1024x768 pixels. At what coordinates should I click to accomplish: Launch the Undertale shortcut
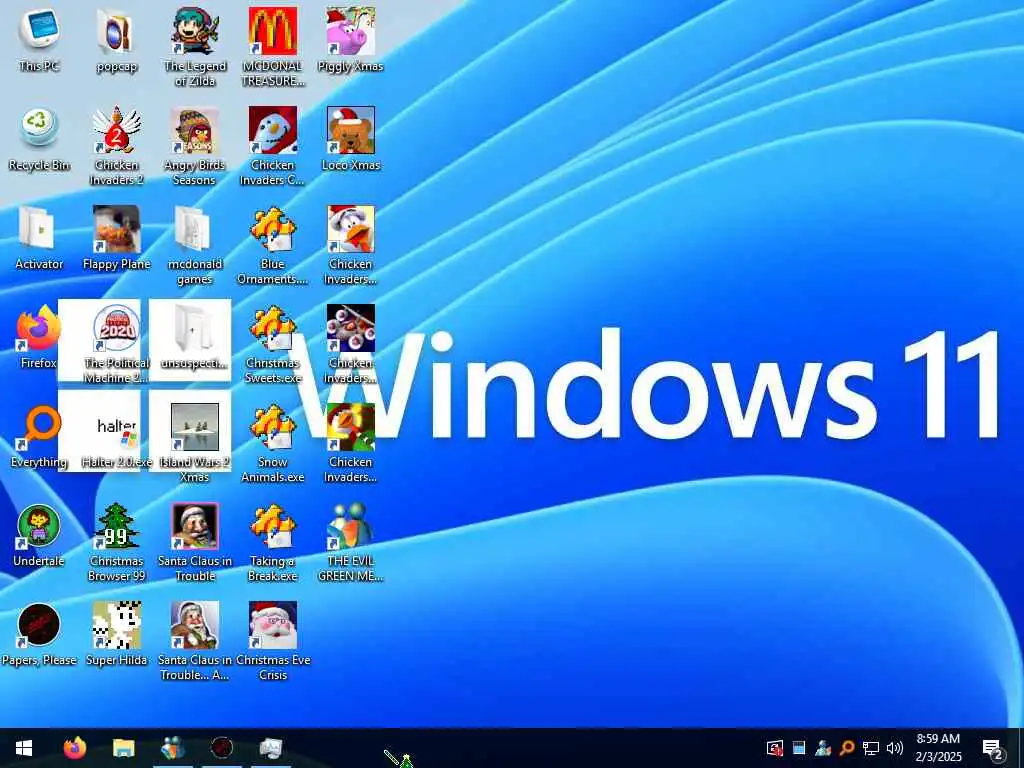click(x=38, y=526)
